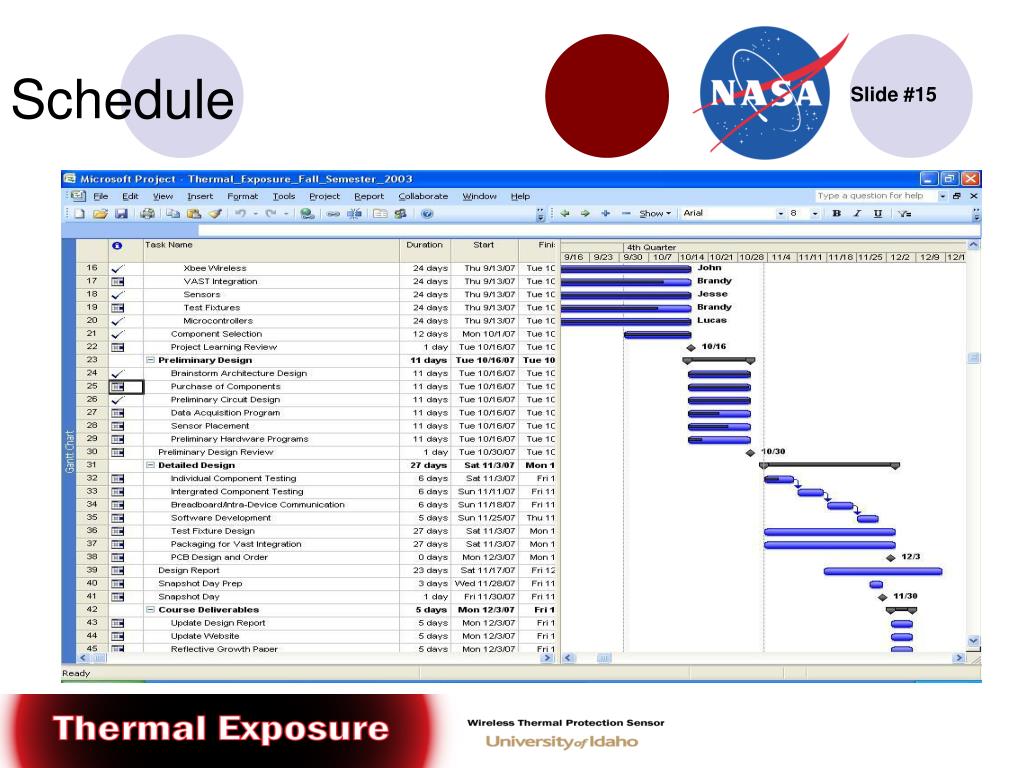Viewport: 1024px width, 768px height.
Task: Insert a hyperlink with the globe icon
Action: pos(307,214)
